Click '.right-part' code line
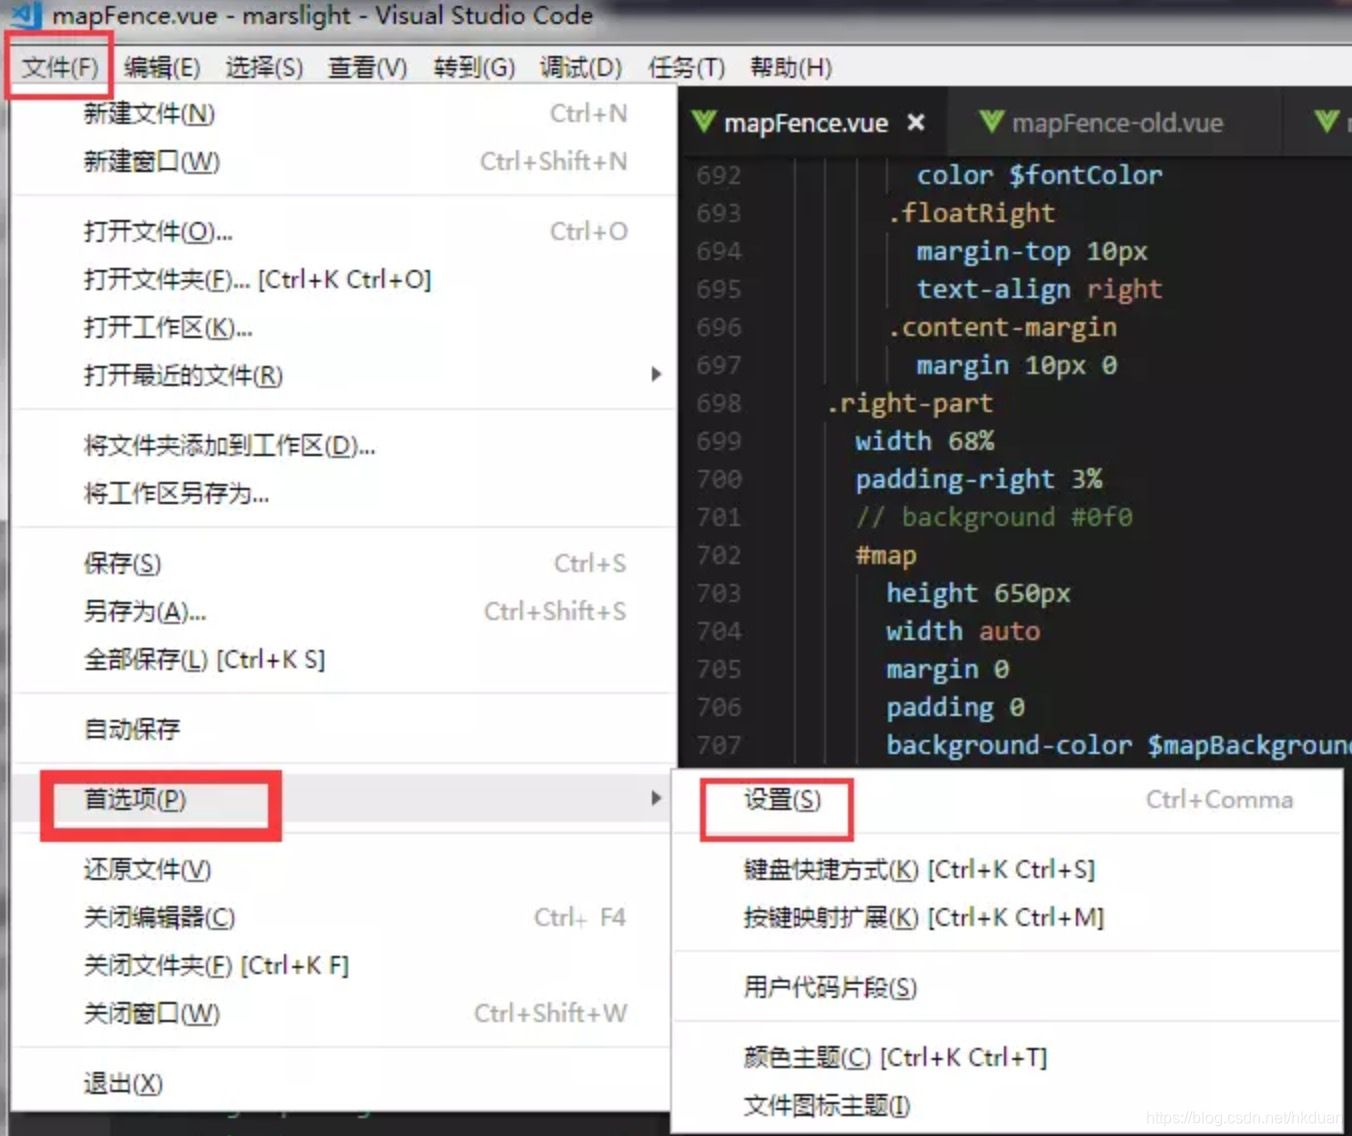Viewport: 1352px width, 1136px height. pyautogui.click(x=910, y=403)
